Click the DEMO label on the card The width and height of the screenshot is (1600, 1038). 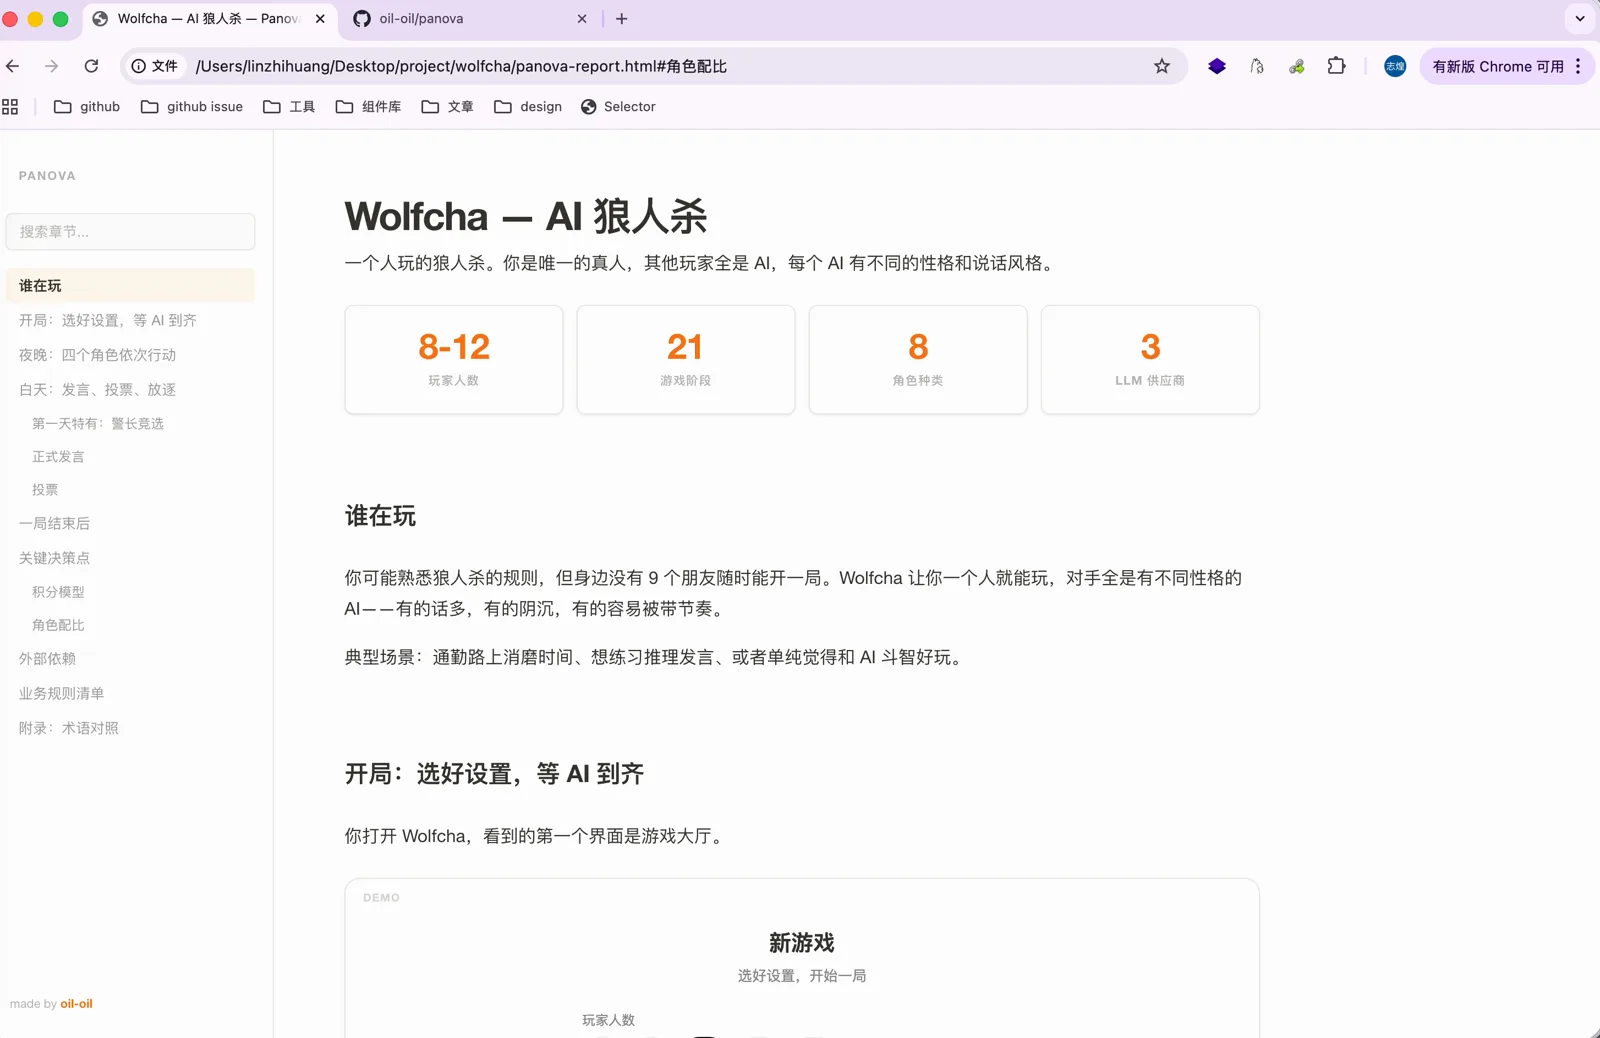(x=381, y=898)
